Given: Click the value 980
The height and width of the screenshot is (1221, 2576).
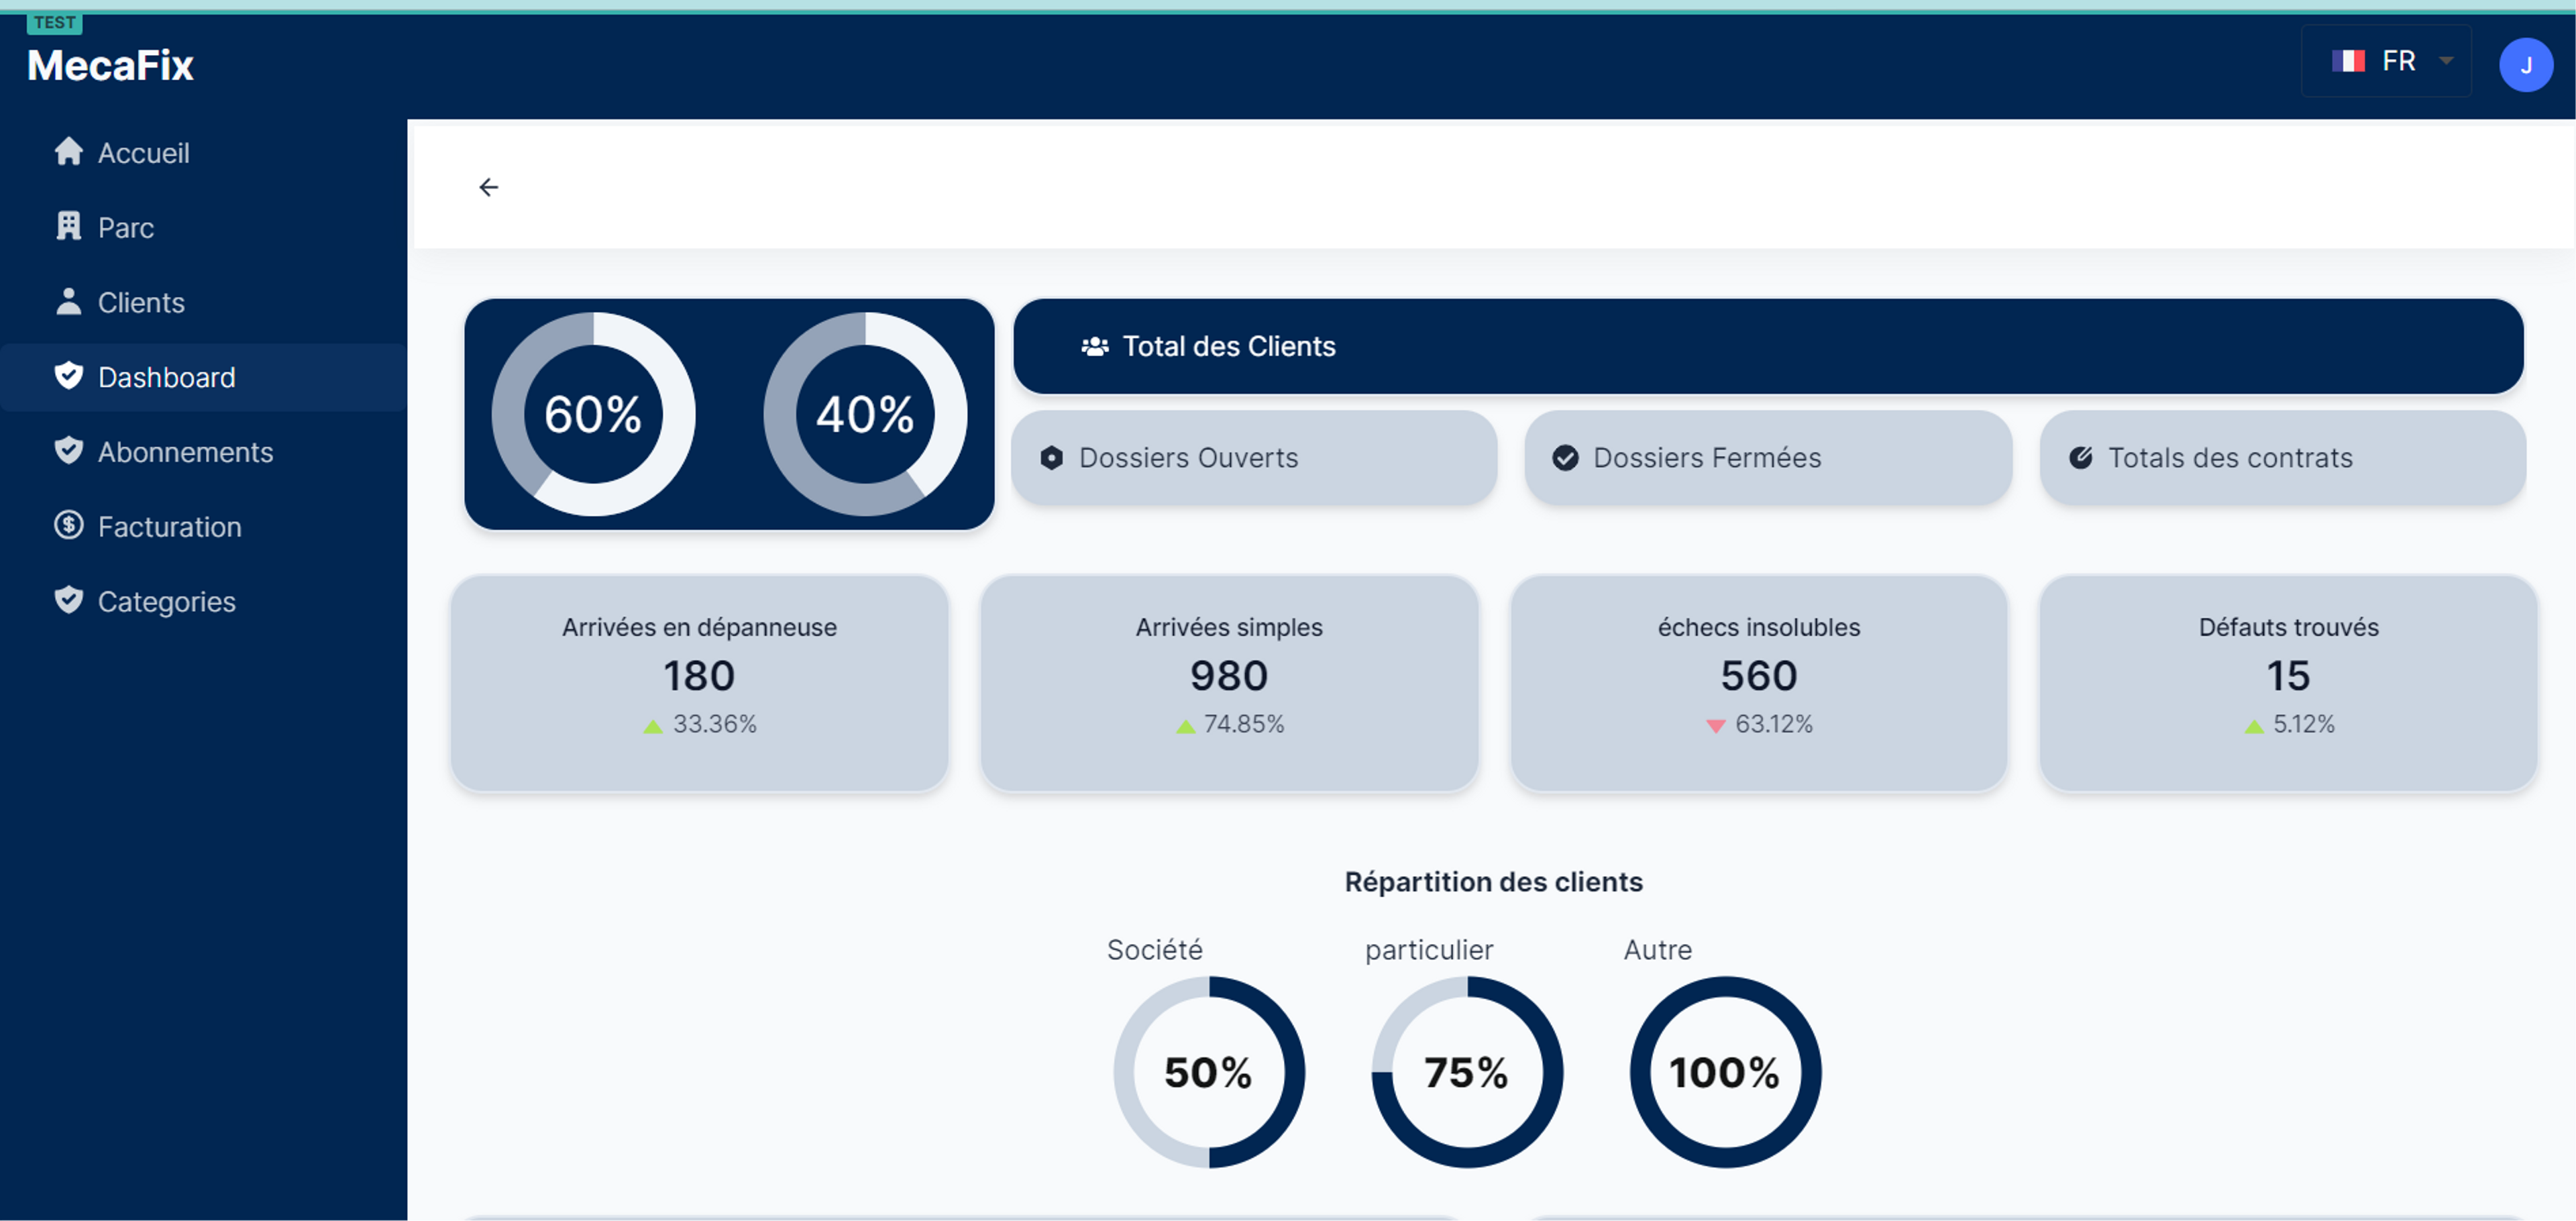Looking at the screenshot, I should [1229, 676].
